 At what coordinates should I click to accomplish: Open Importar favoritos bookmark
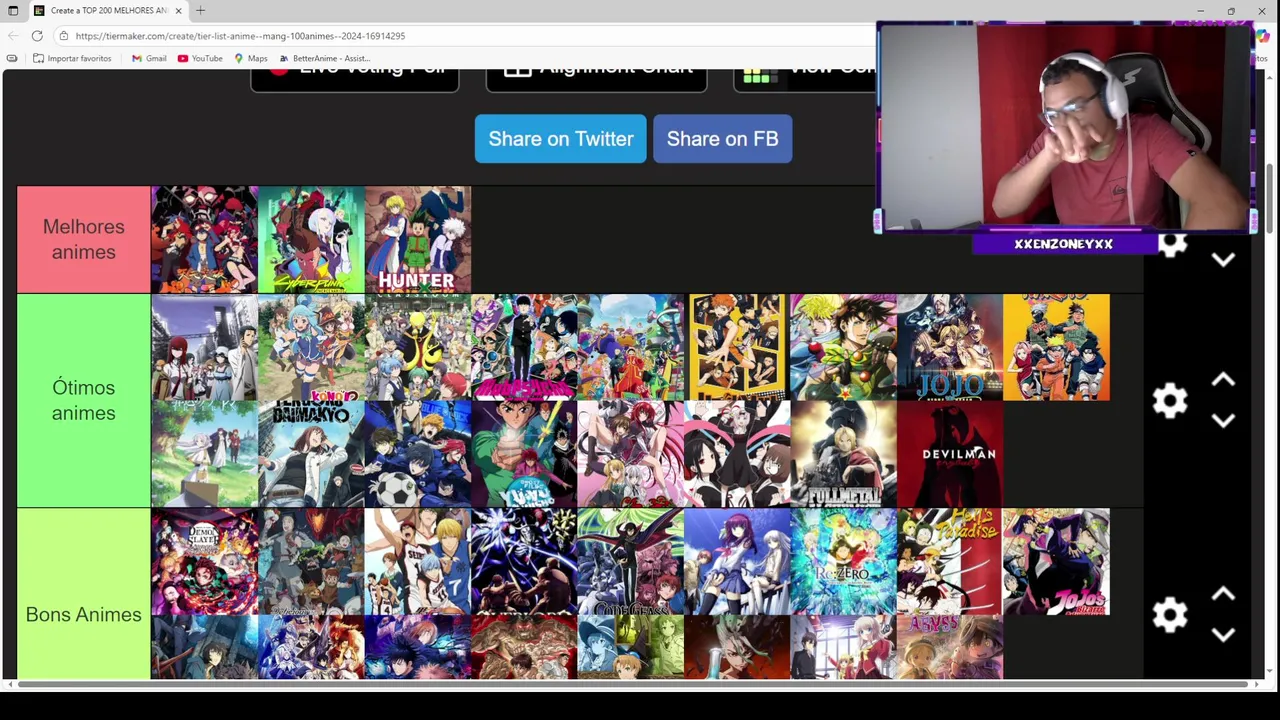coord(72,58)
